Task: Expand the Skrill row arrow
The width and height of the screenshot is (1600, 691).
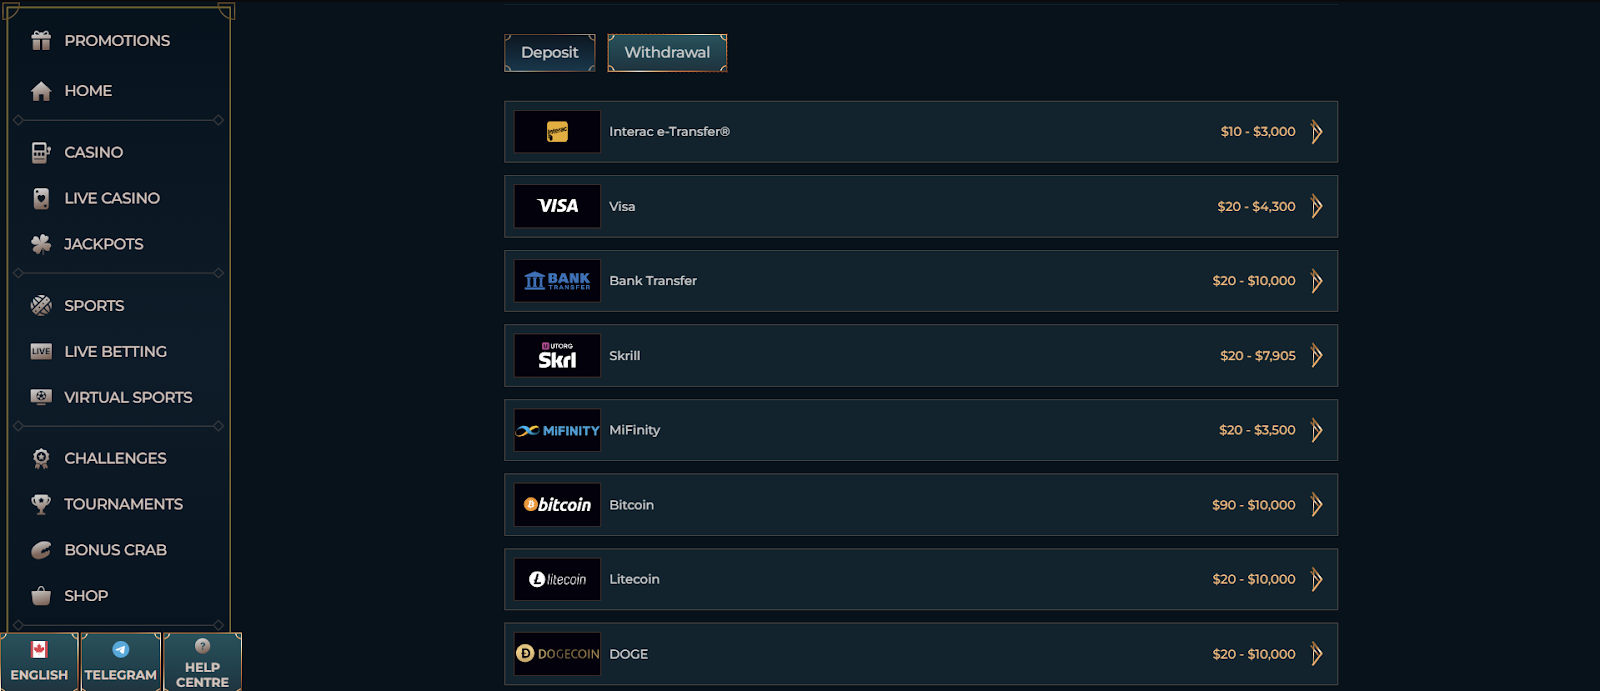Action: 1317,355
